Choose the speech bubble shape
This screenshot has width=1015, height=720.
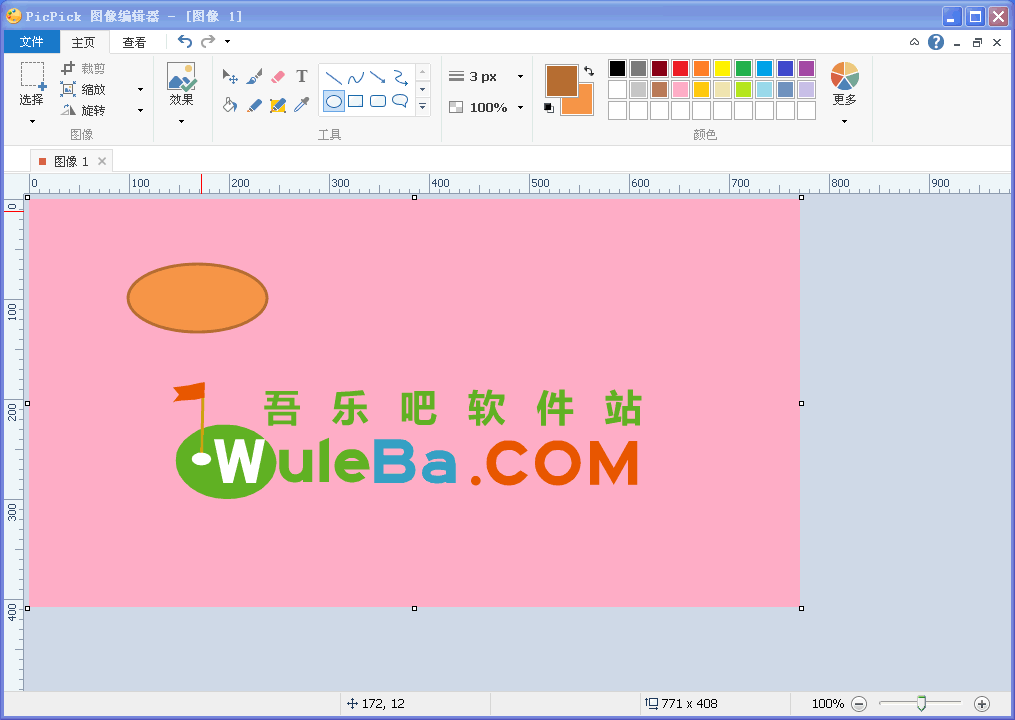click(400, 101)
